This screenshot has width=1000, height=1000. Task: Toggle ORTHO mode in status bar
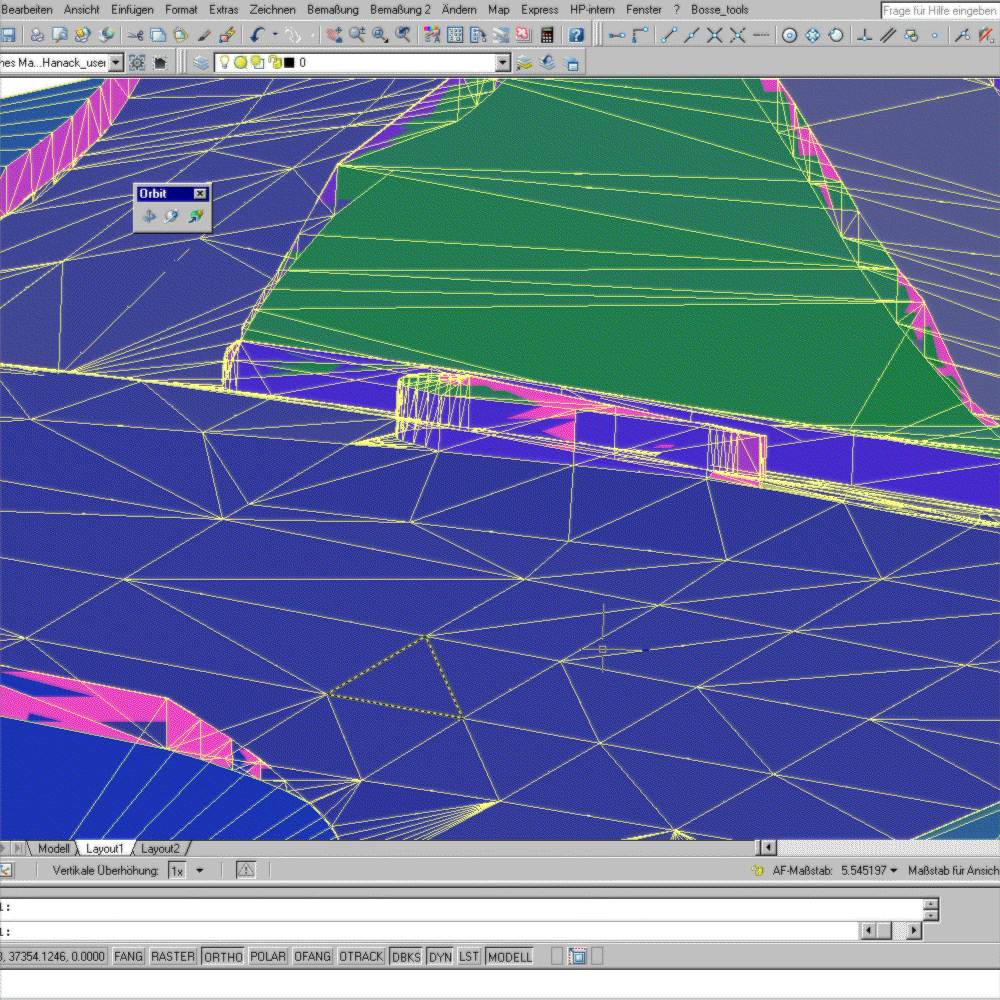(x=223, y=957)
